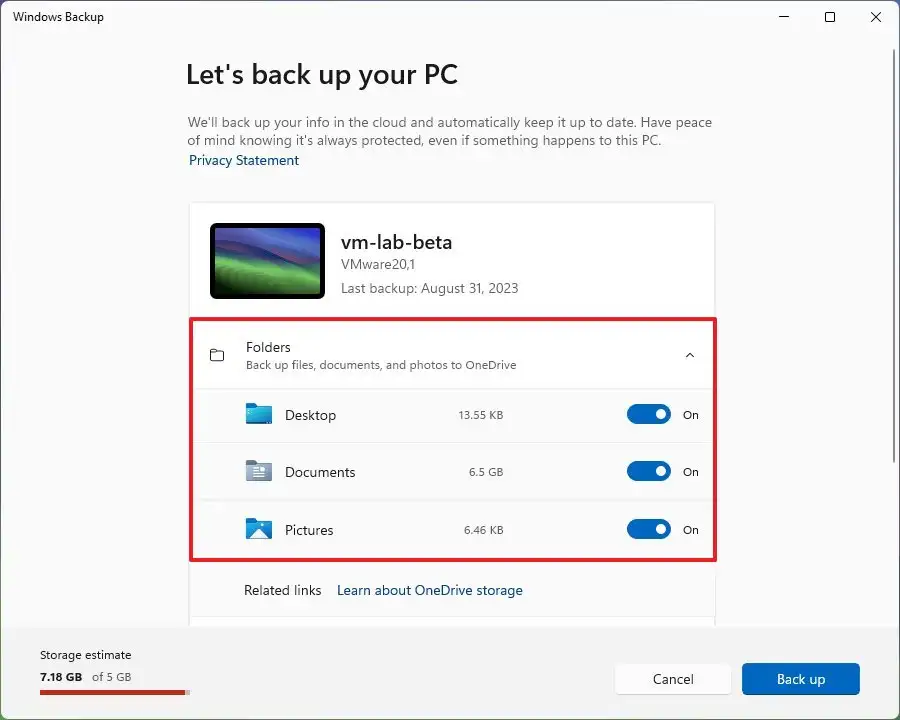Turn off Documents backup toggle
This screenshot has width=900, height=720.
click(648, 470)
